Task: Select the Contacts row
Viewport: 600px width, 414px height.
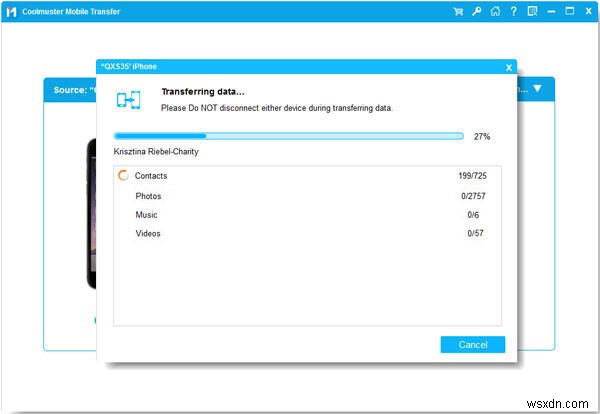Action: pos(307,176)
